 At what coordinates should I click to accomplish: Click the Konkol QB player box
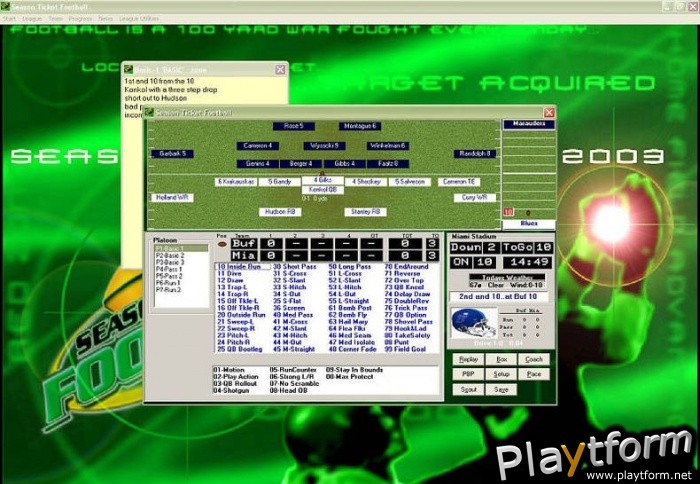[323, 190]
